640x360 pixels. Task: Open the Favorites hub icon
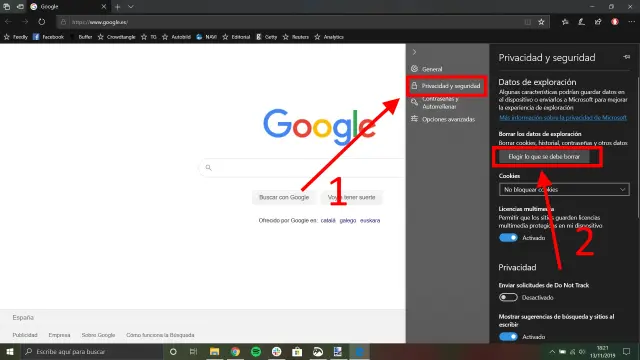(x=565, y=22)
